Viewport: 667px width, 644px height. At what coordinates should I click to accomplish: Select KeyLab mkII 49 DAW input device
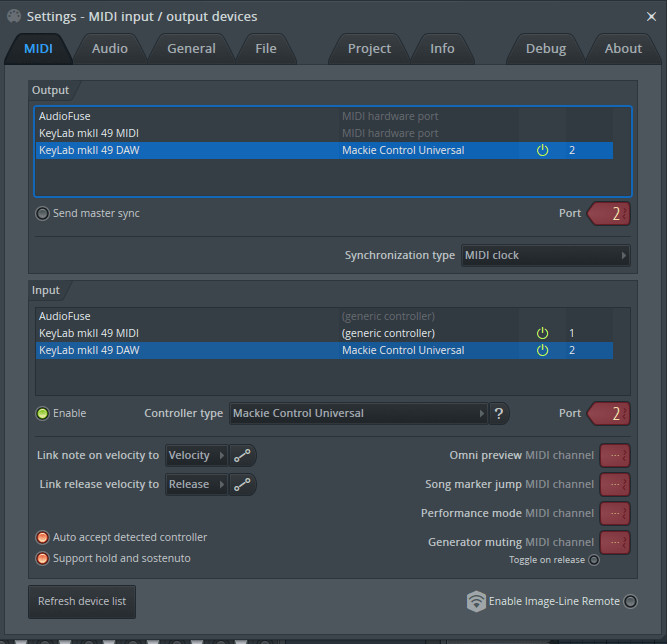click(324, 350)
